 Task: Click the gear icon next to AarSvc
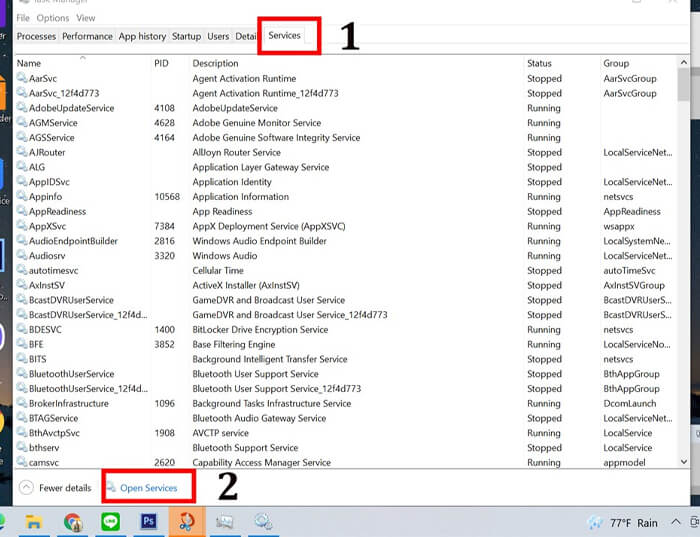21,78
